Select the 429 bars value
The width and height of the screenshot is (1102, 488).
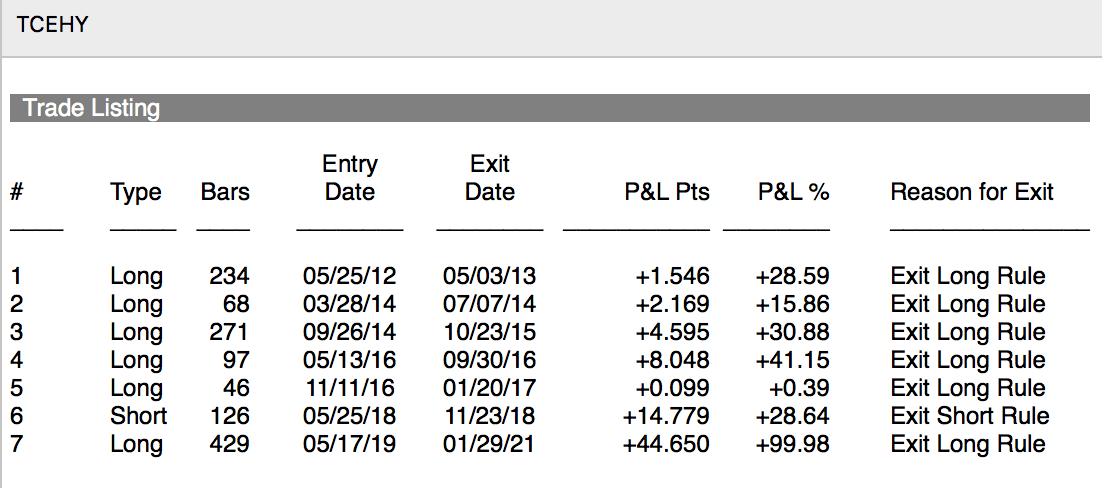229,444
